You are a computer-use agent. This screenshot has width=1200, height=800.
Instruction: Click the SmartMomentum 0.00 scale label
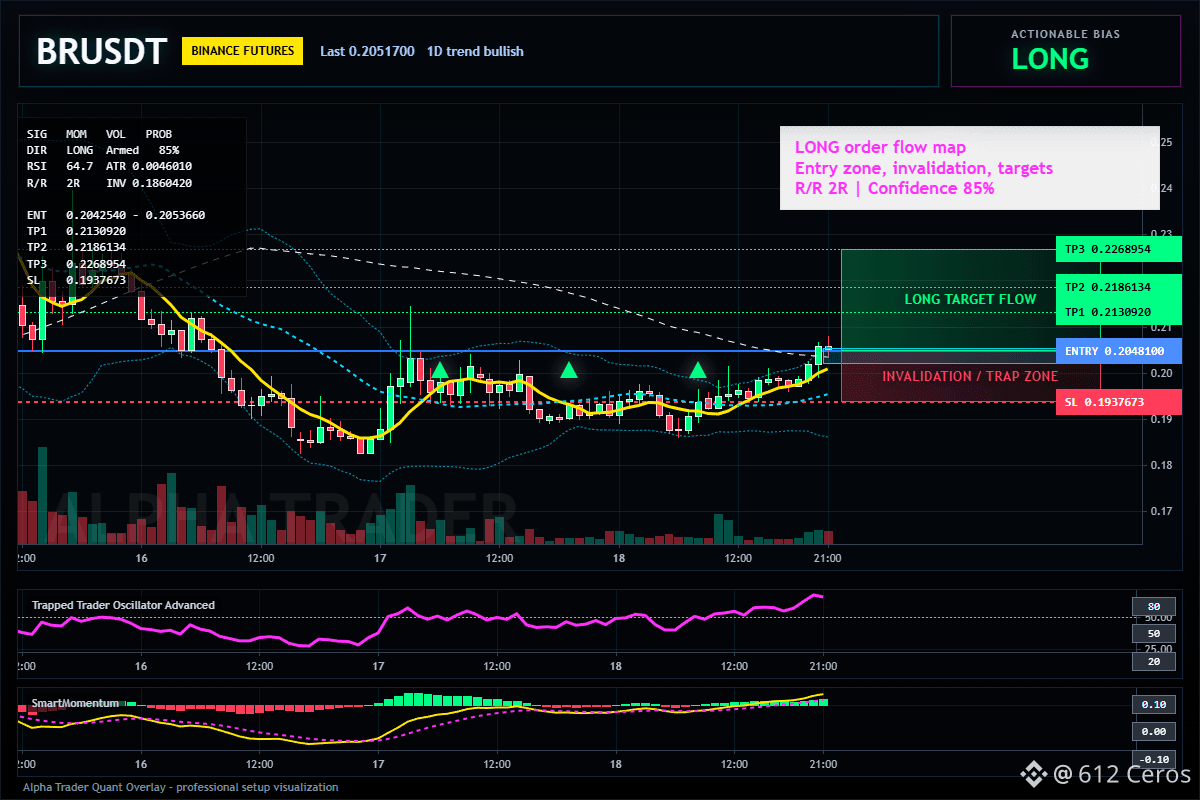(x=1153, y=732)
